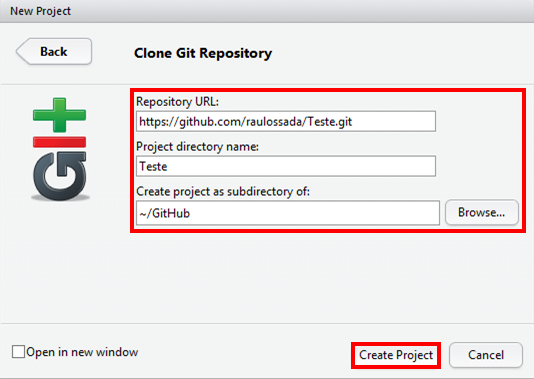Image resolution: width=534 pixels, height=379 pixels.
Task: Confirm cloning with Create Project button
Action: pos(396,355)
